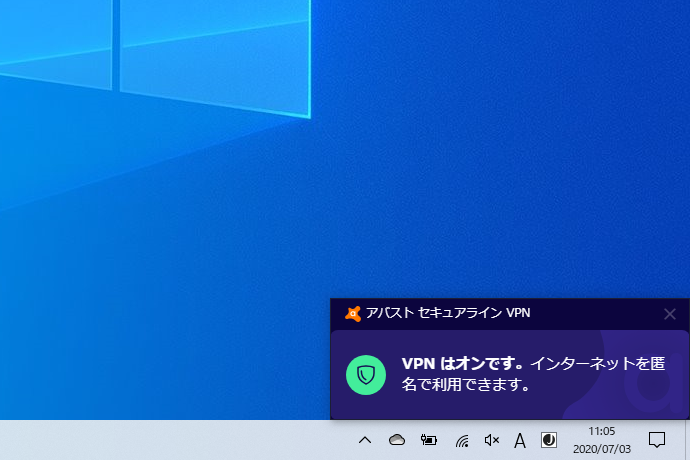Click the 'アバスト セキュアライン VPN' title

(x=448, y=313)
